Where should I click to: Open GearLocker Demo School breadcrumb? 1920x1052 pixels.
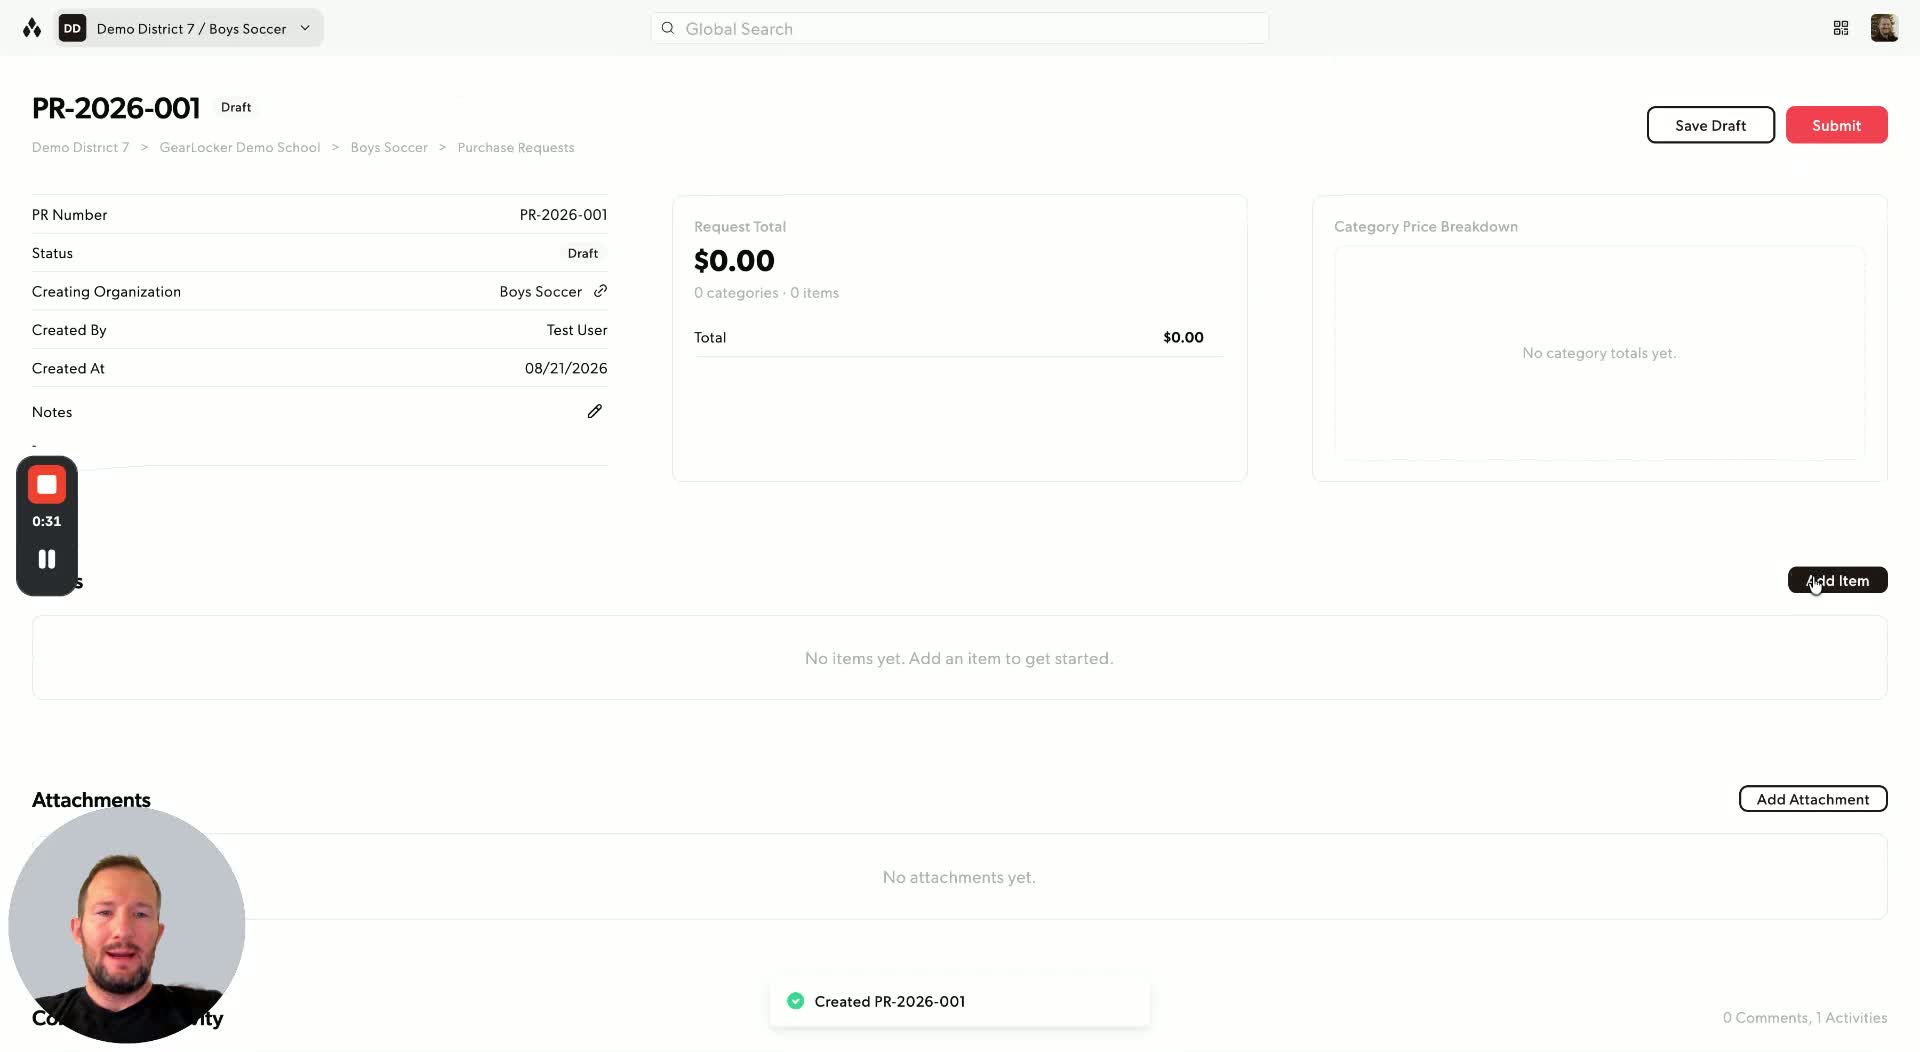tap(240, 147)
